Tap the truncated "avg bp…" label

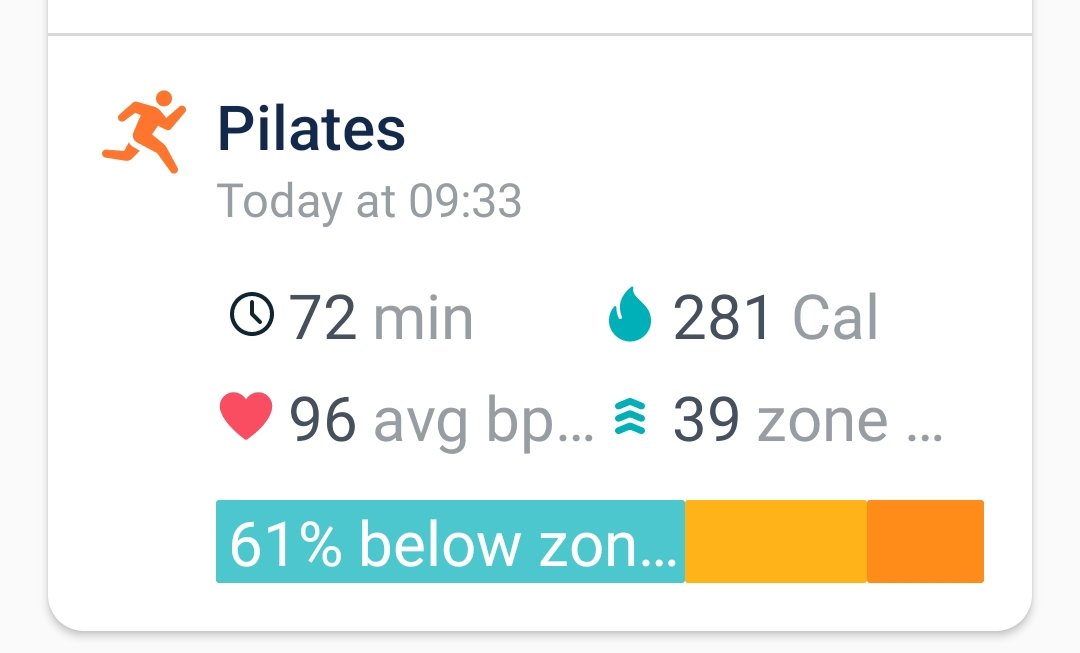tap(483, 422)
